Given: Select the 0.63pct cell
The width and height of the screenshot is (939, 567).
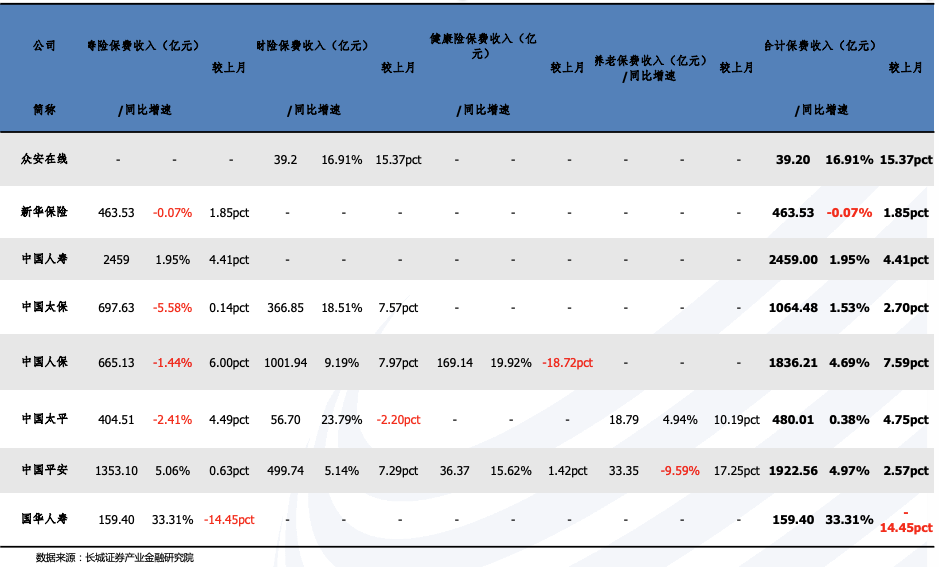Looking at the screenshot, I should (x=229, y=471).
